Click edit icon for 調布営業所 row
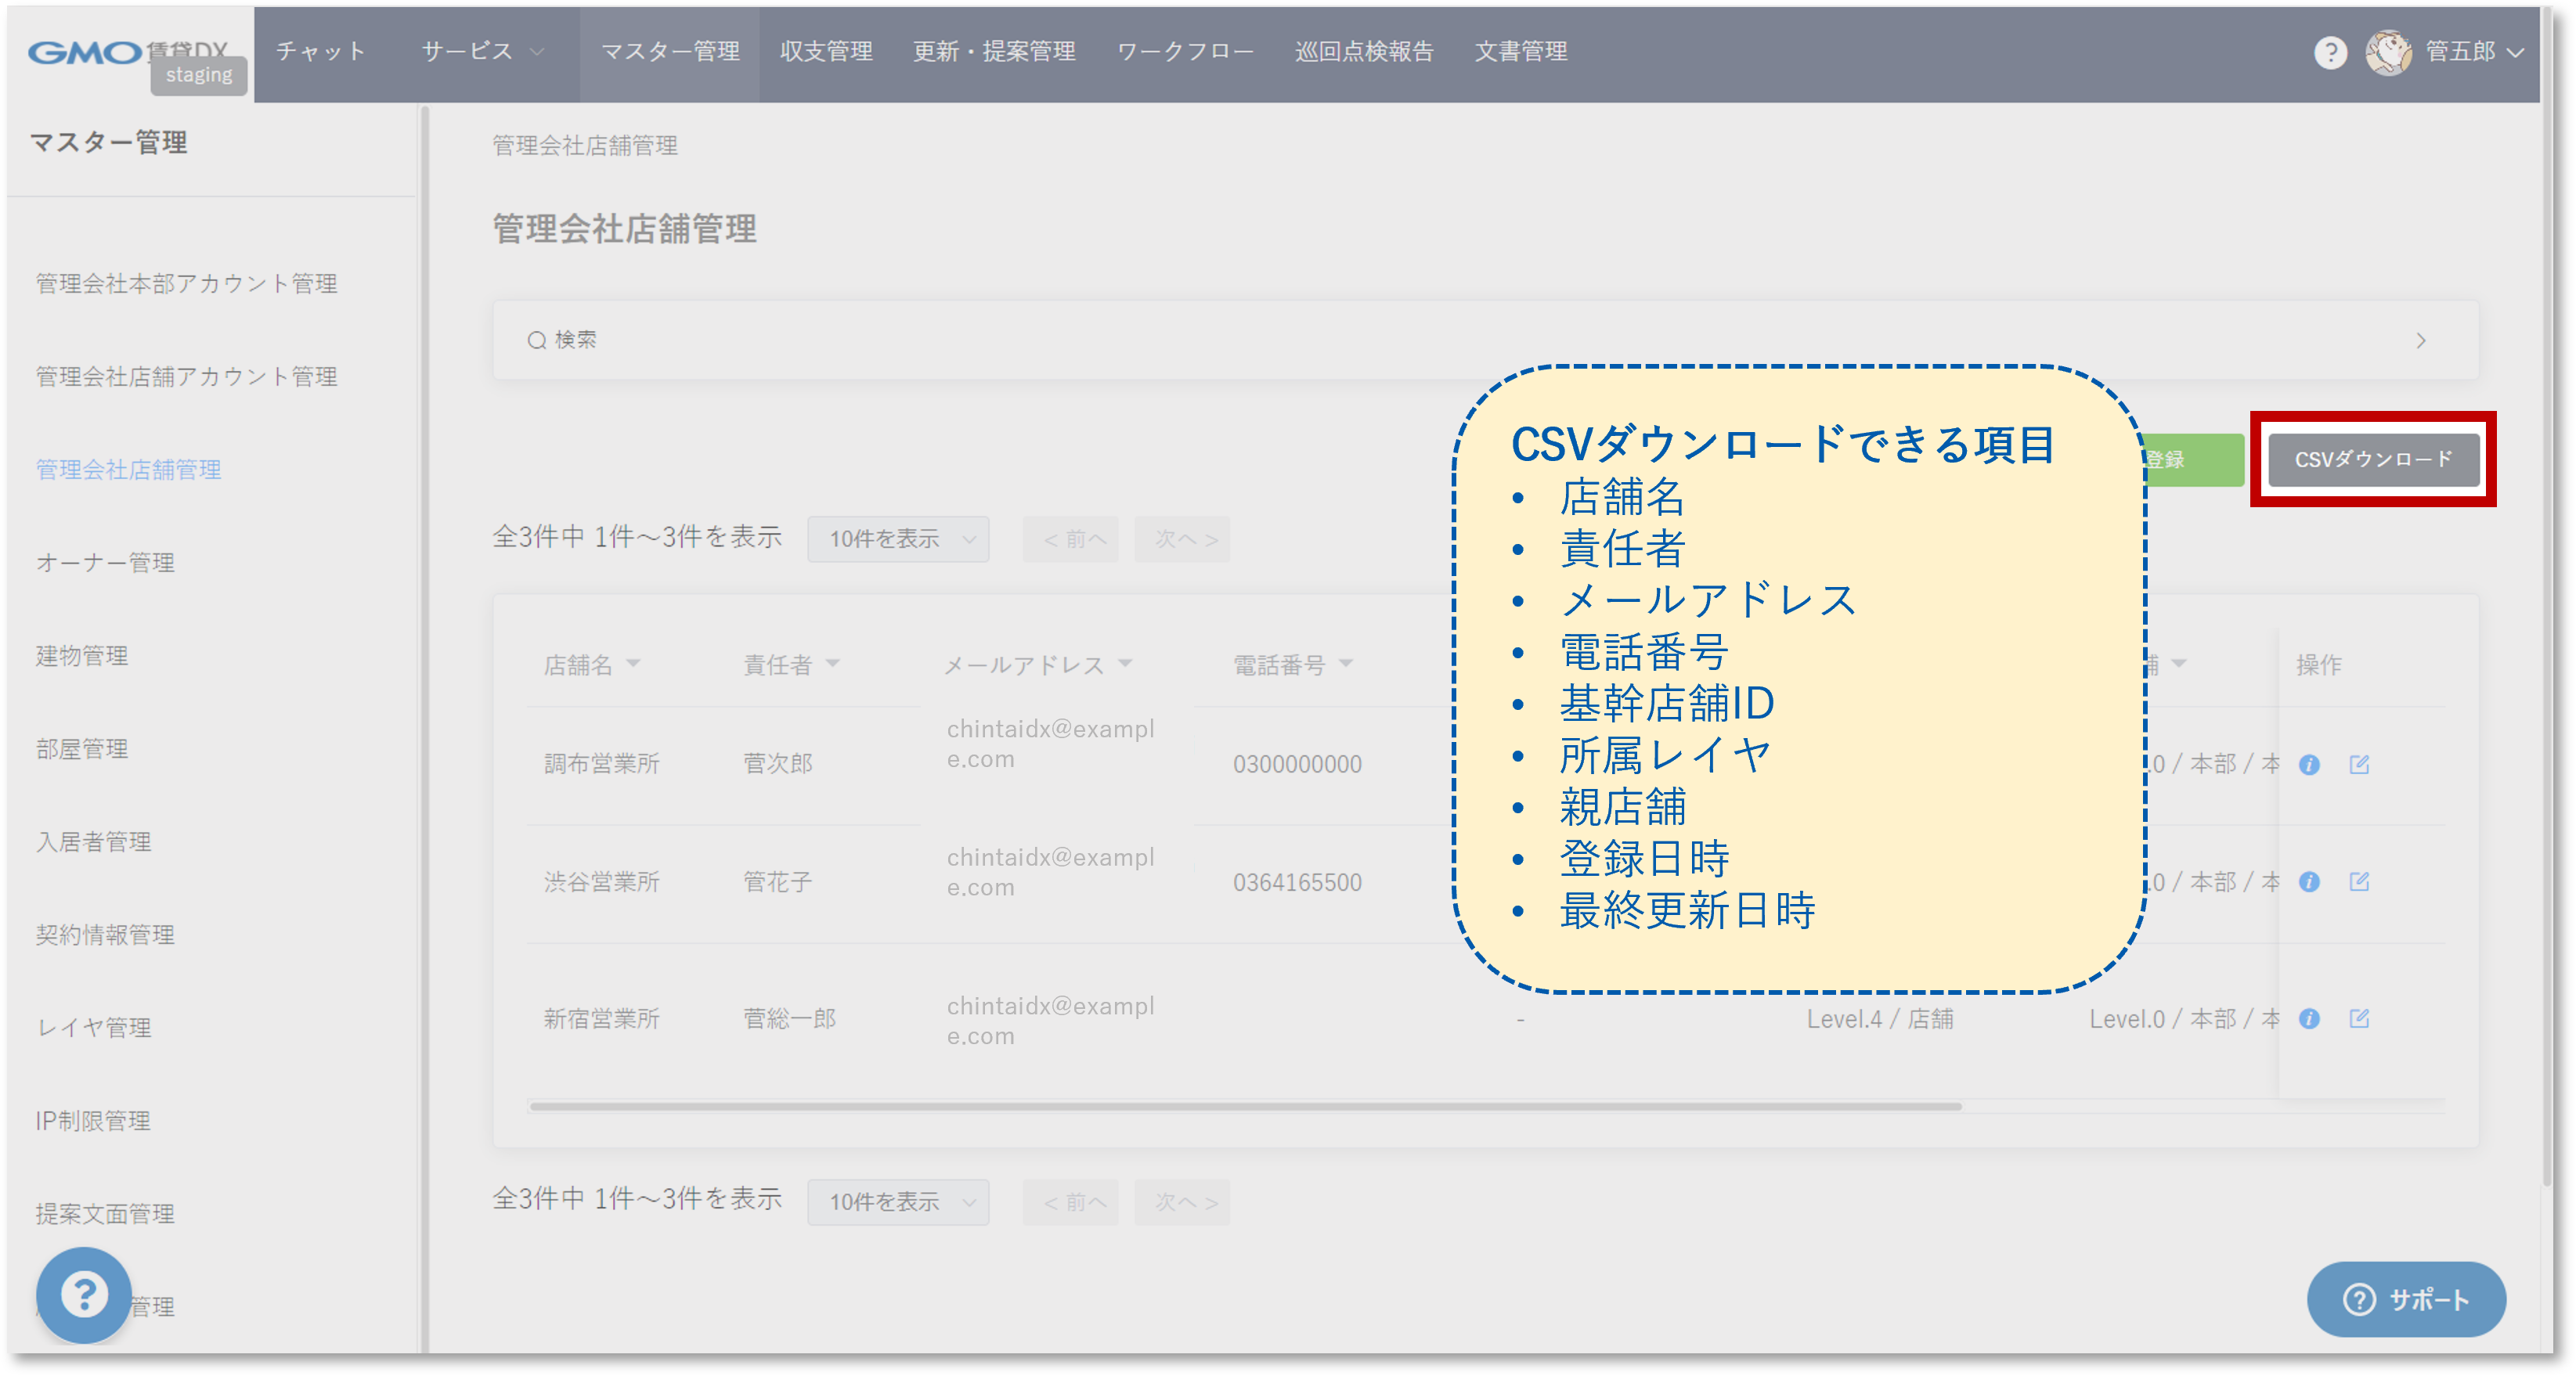This screenshot has height=1376, width=2576. click(2359, 765)
